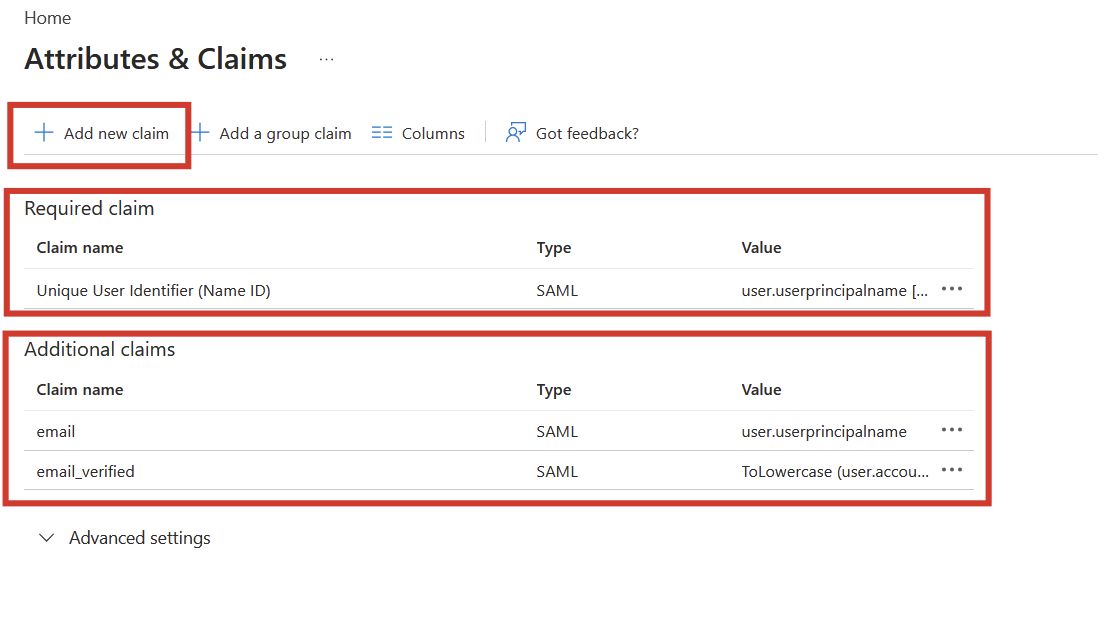Open more options for Unique User Identifier row
This screenshot has width=1098, height=619.
tap(952, 290)
